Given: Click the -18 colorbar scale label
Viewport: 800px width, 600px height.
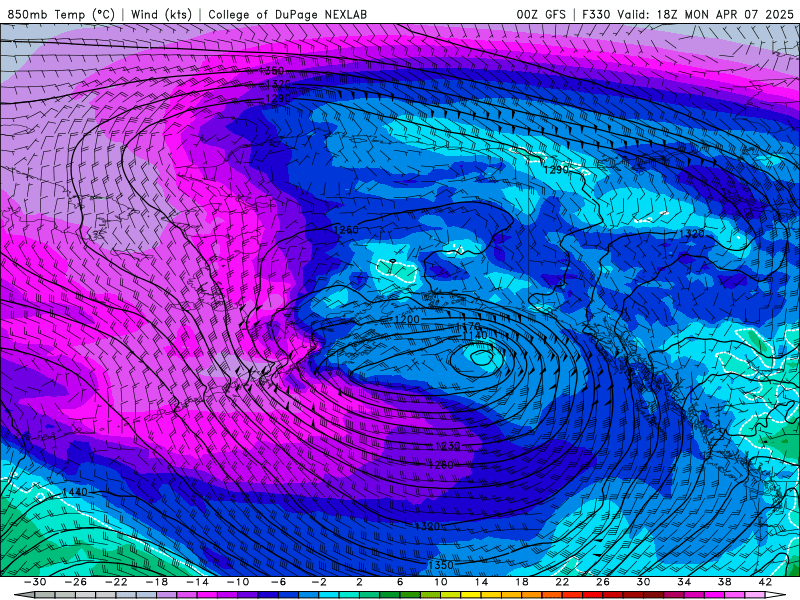Looking at the screenshot, I should point(157,582).
